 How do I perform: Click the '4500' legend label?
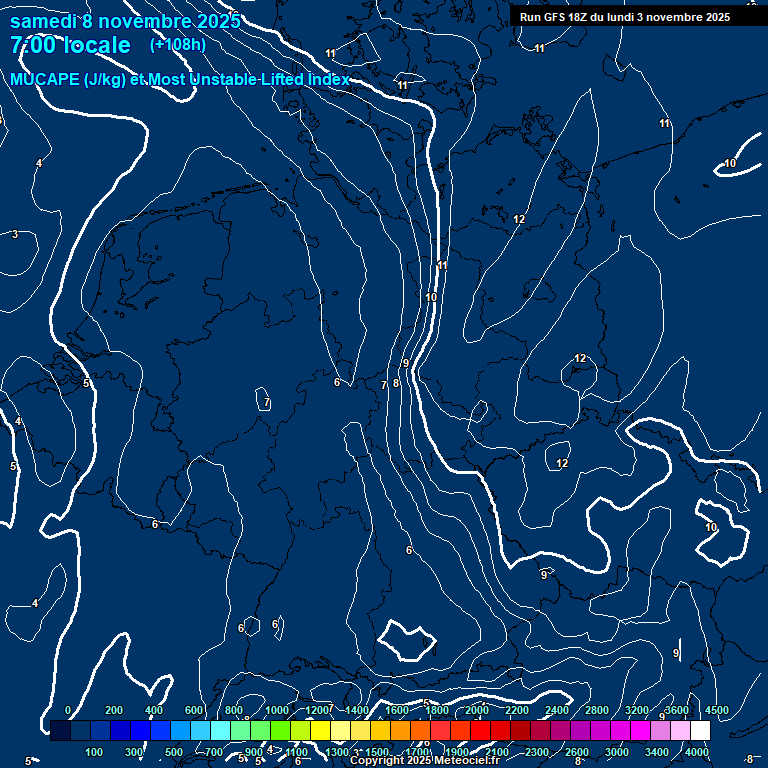[x=717, y=710]
